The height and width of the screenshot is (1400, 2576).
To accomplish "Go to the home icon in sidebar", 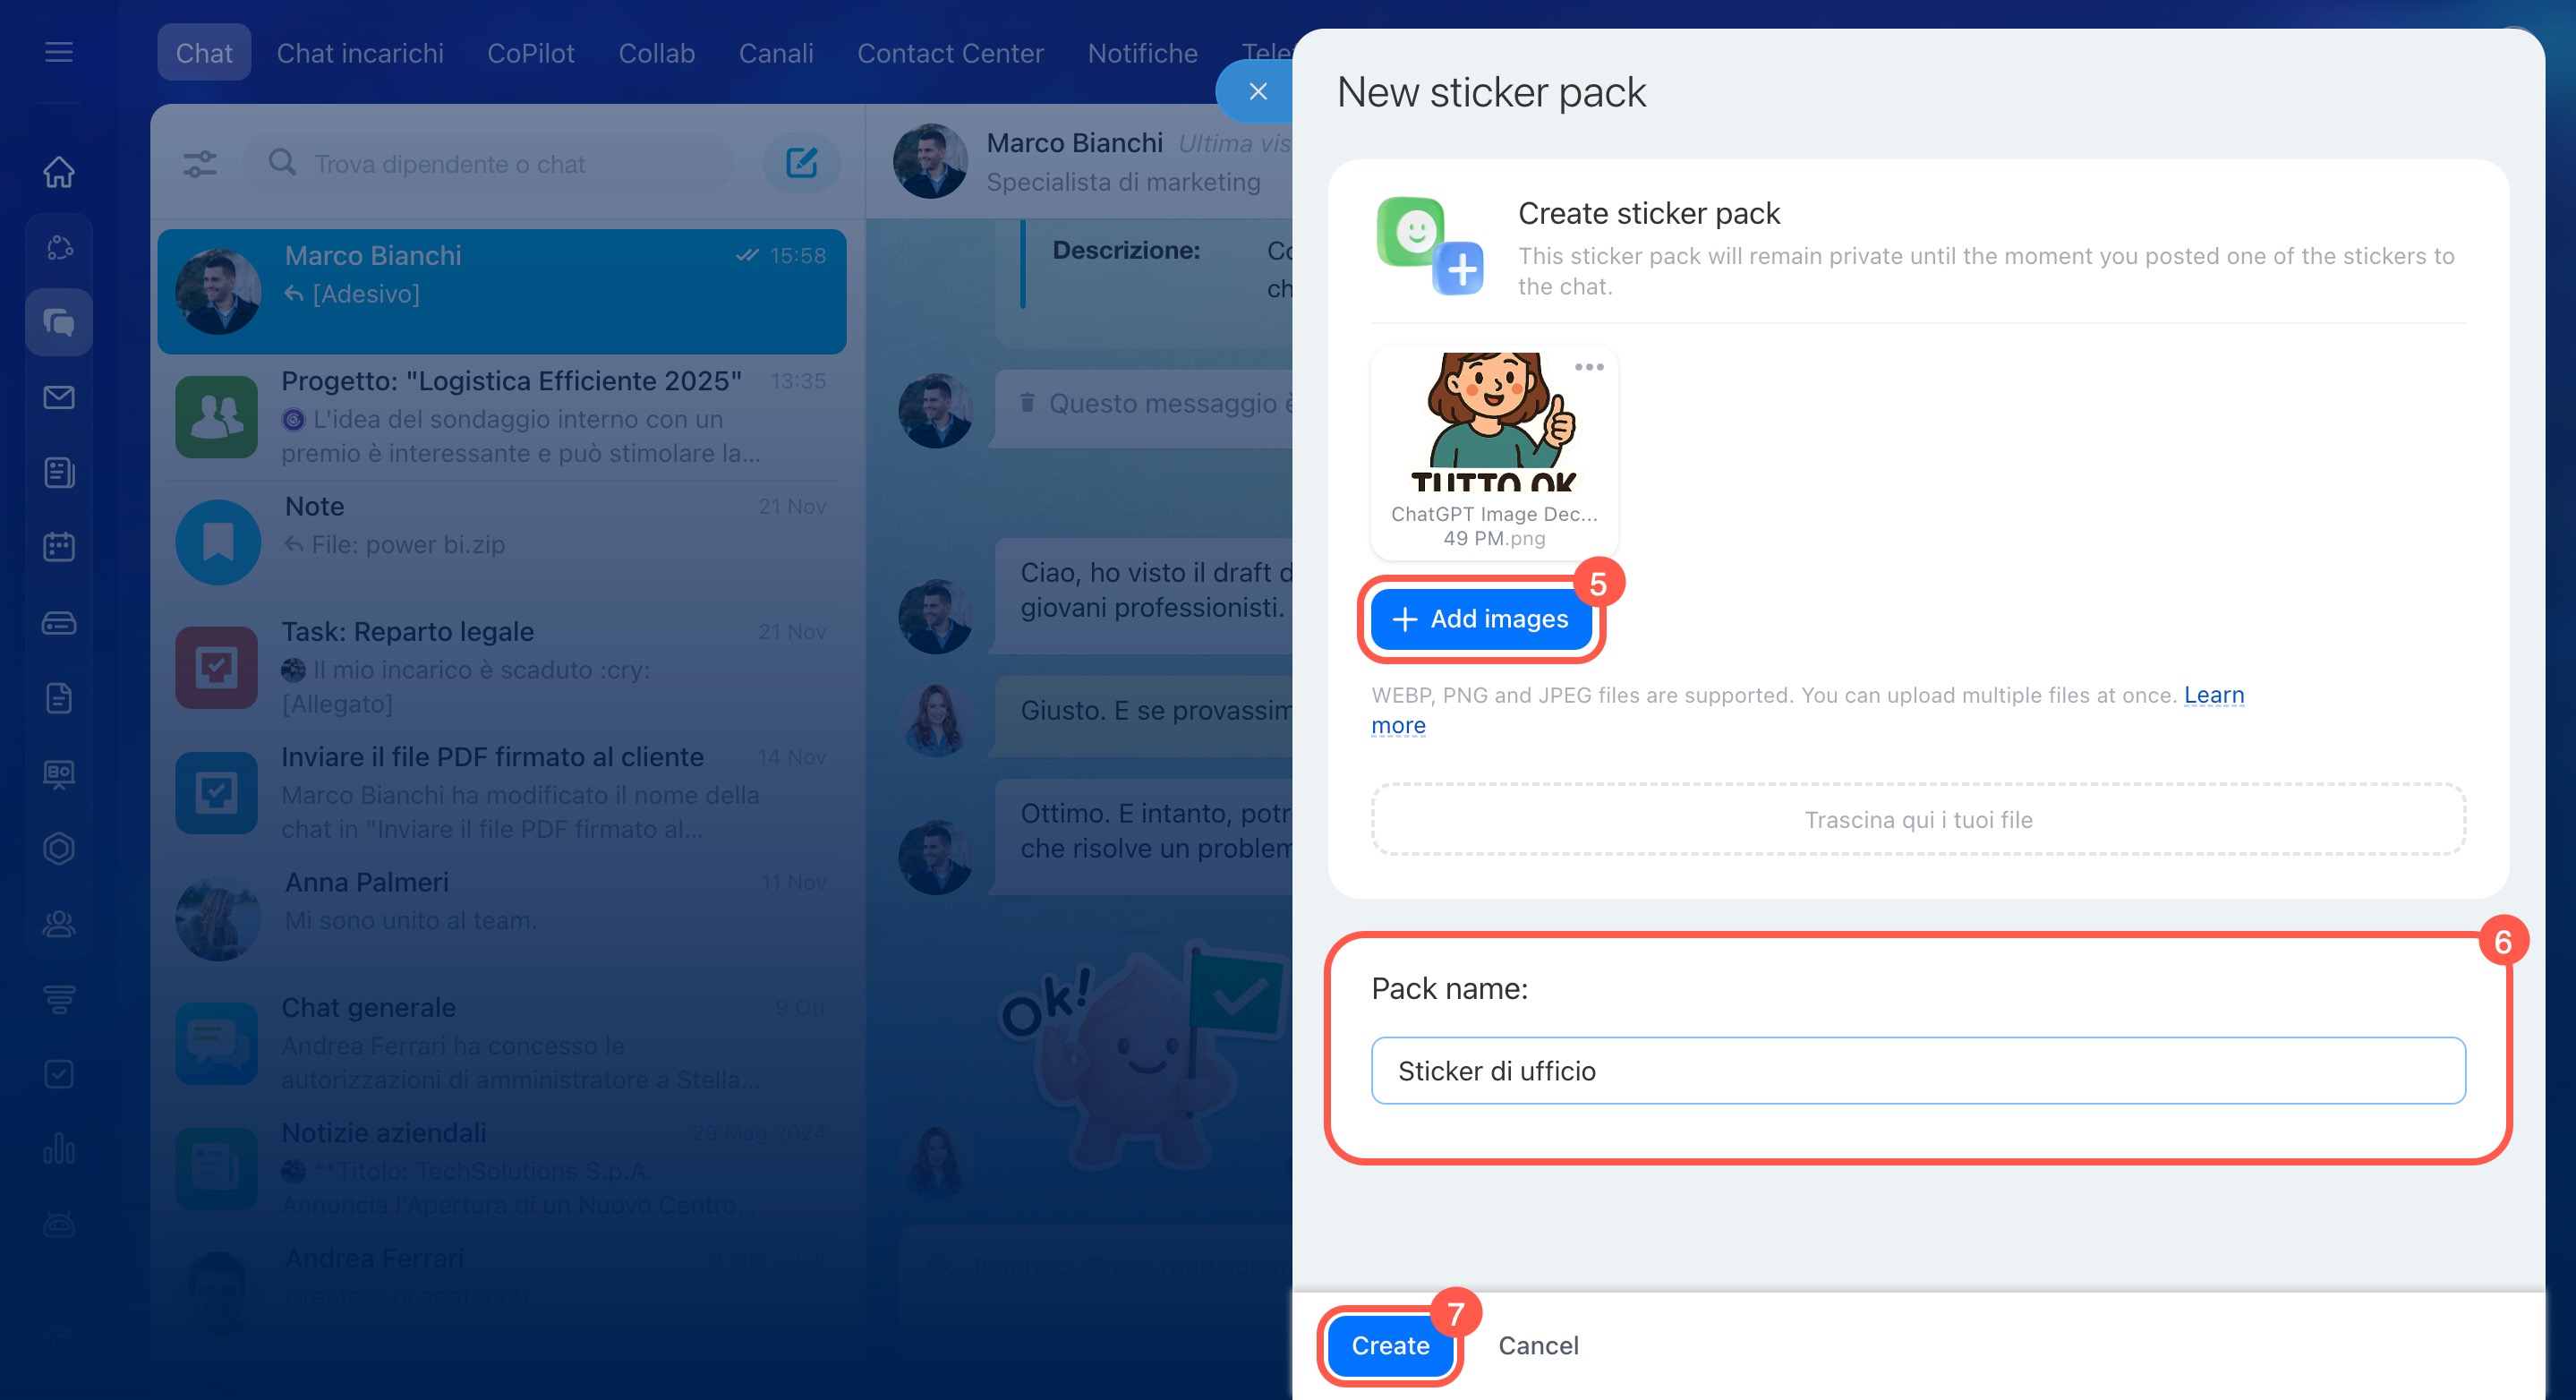I will click(x=59, y=172).
